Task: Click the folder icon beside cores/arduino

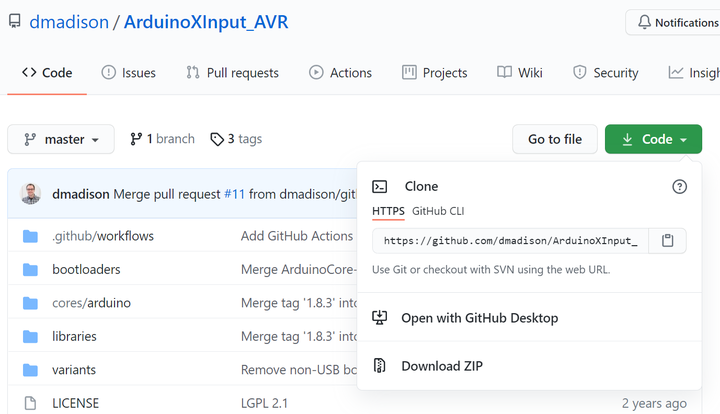Action: click(30, 303)
